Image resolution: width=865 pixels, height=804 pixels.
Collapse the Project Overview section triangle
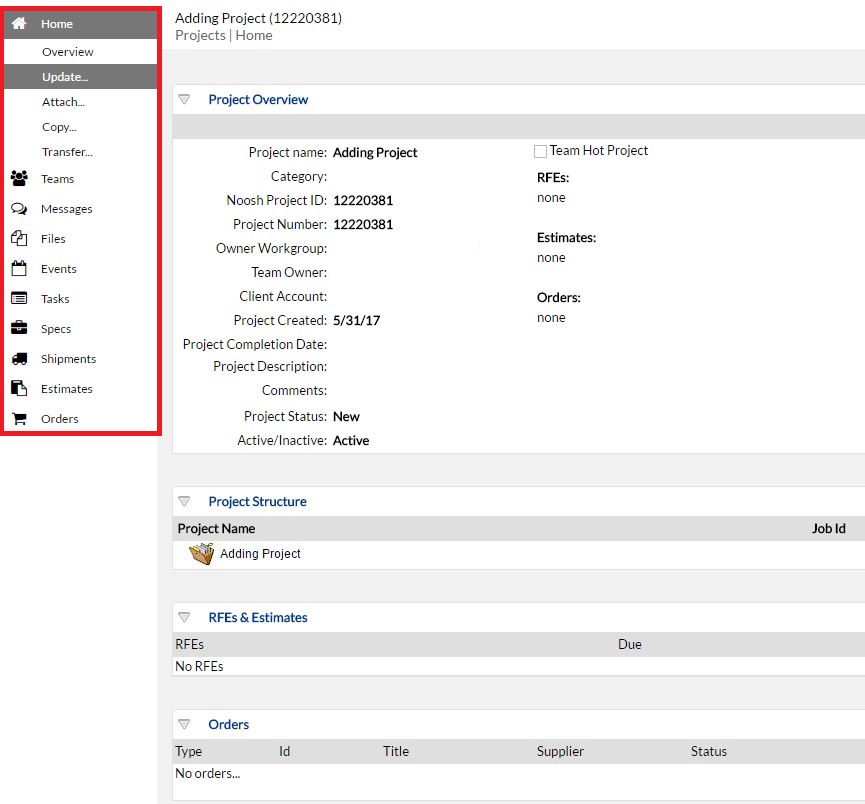pyautogui.click(x=184, y=99)
